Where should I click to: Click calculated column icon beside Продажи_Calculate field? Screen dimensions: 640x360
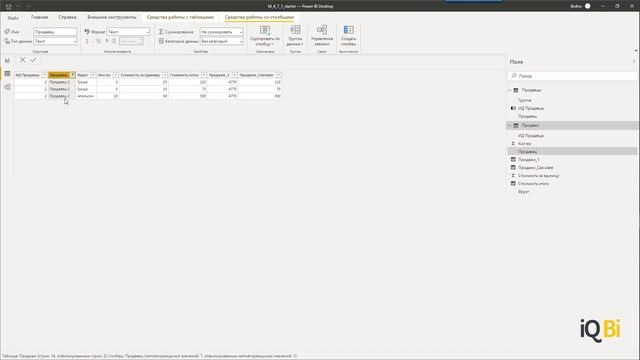(513, 167)
